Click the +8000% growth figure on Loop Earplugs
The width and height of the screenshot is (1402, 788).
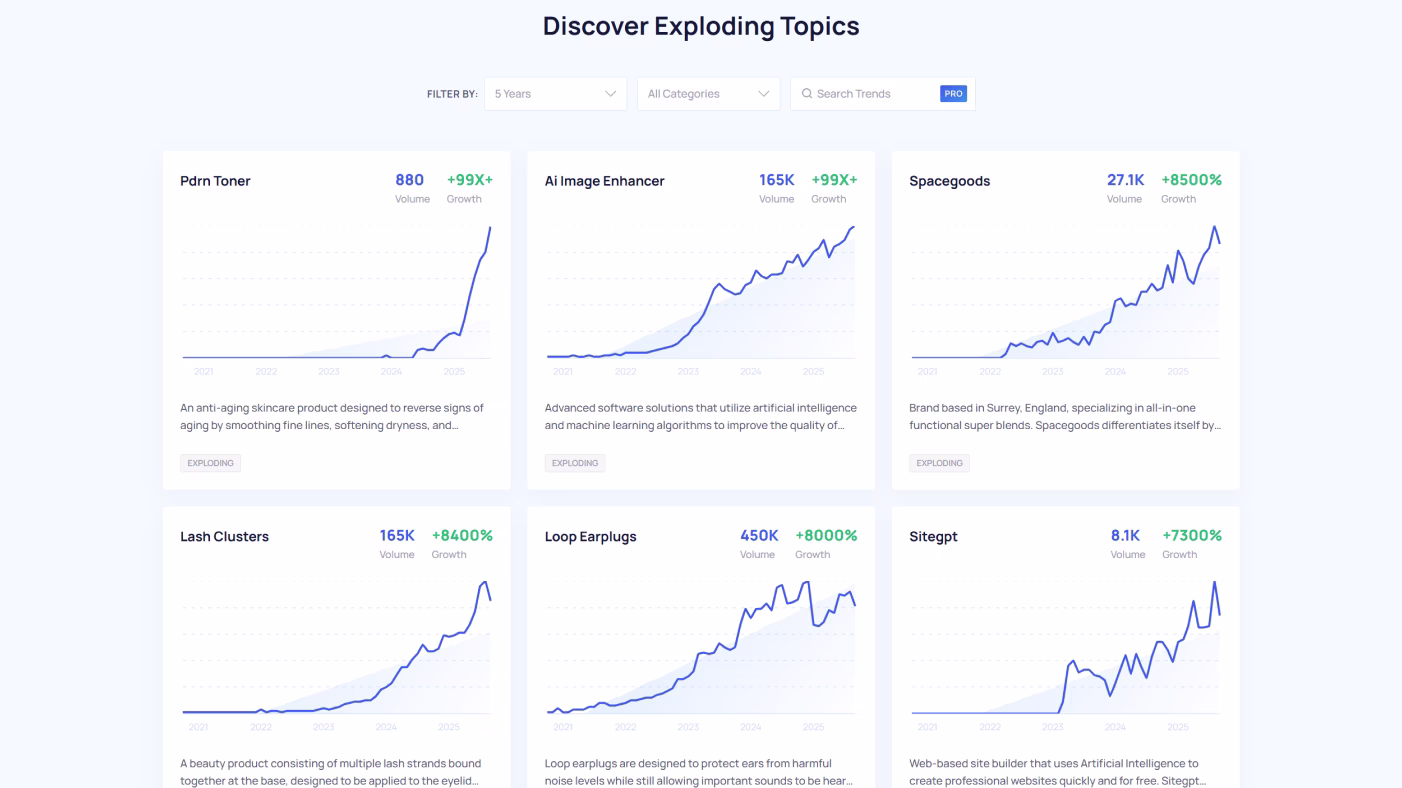(826, 535)
